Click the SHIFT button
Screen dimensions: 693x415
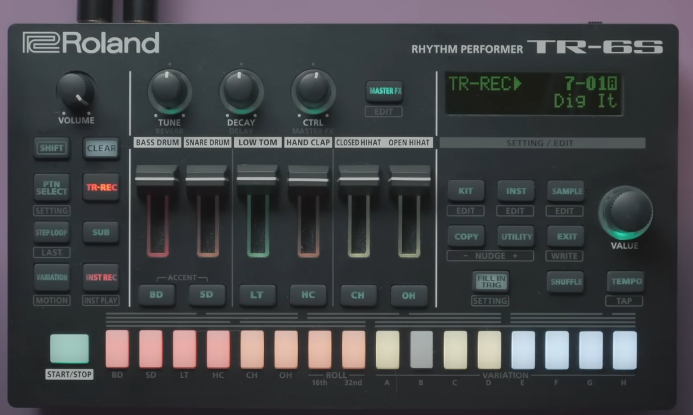(52, 148)
